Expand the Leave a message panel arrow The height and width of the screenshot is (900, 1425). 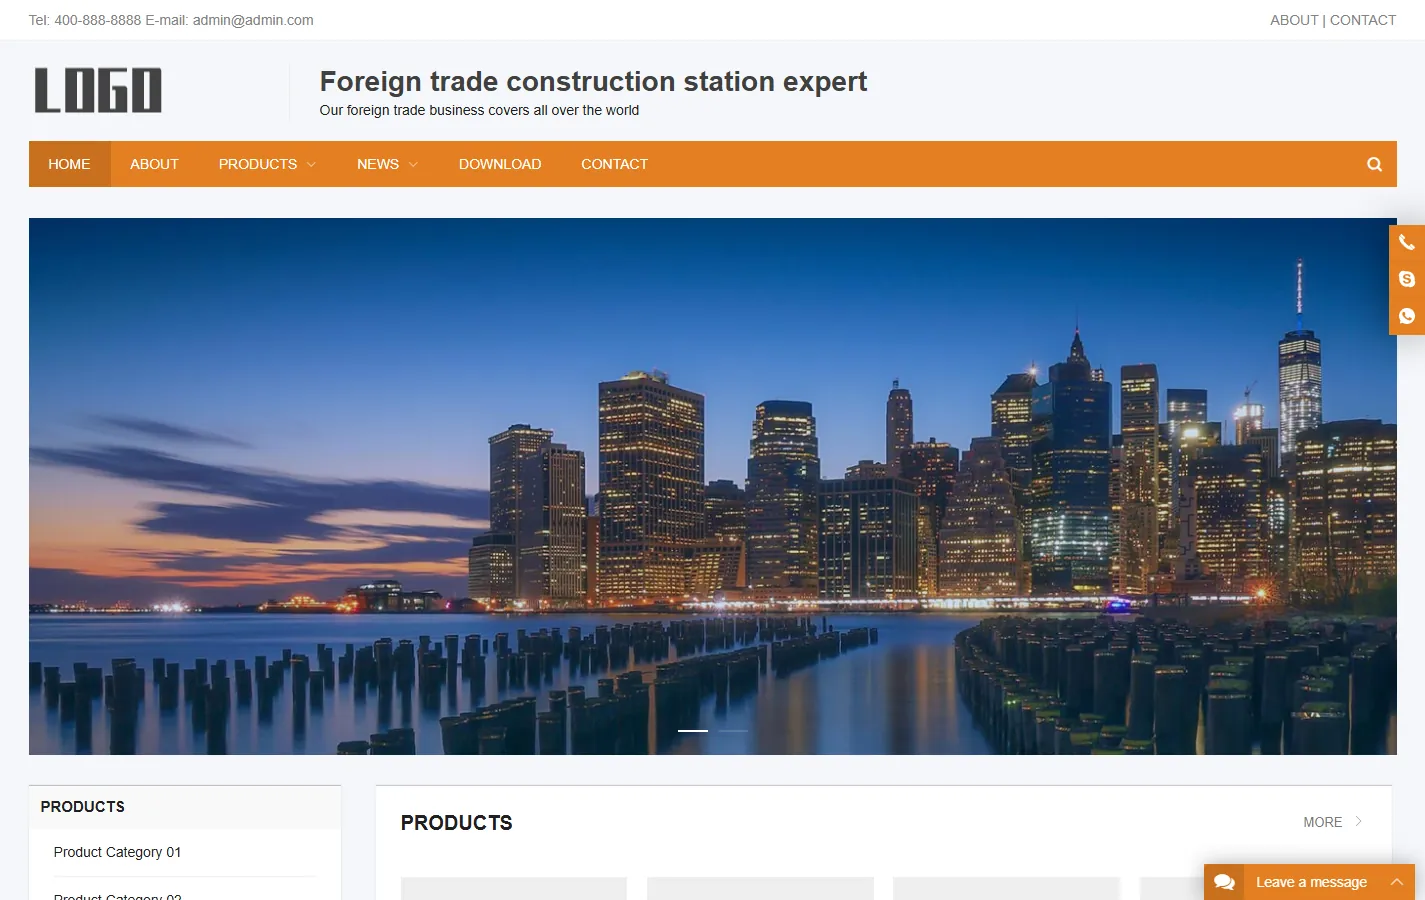click(x=1397, y=882)
